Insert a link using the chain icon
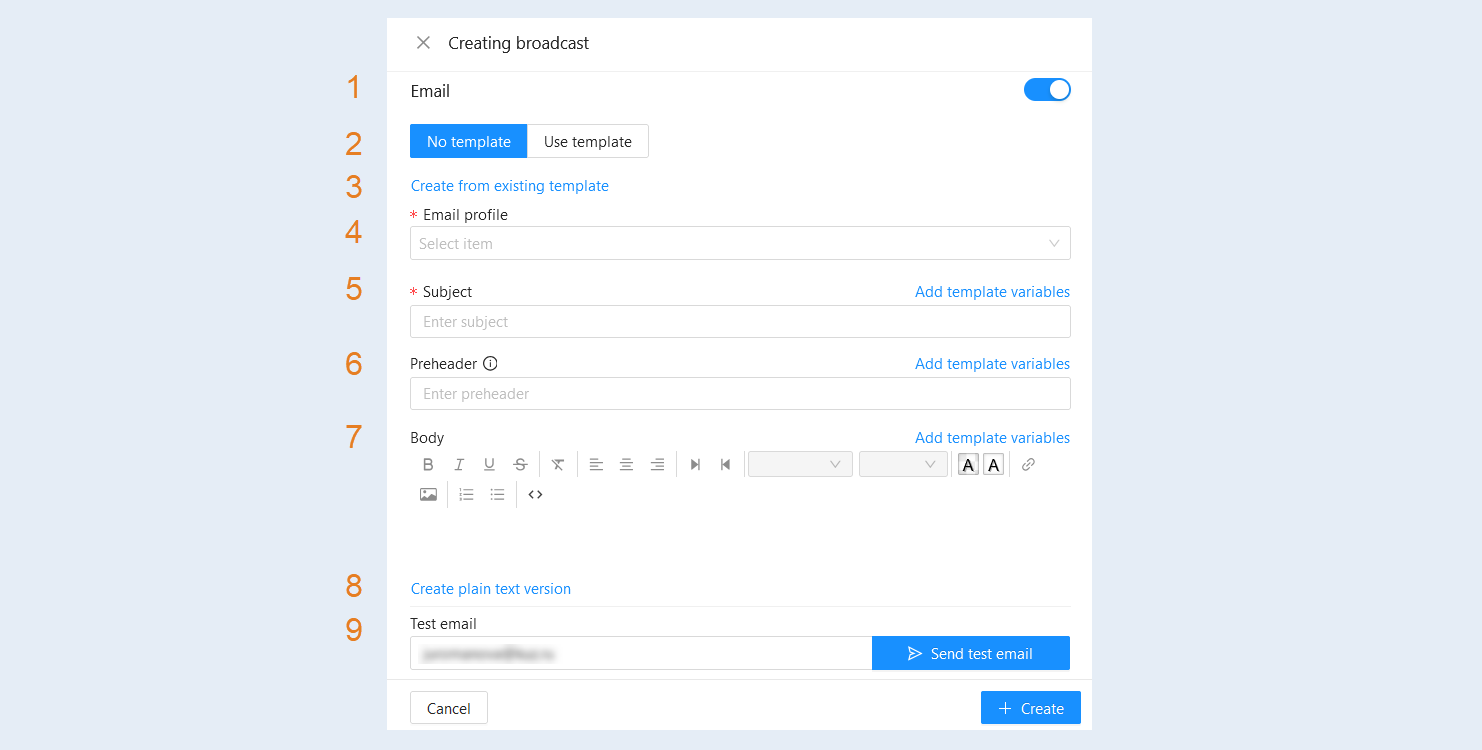The height and width of the screenshot is (750, 1482). 1028,464
